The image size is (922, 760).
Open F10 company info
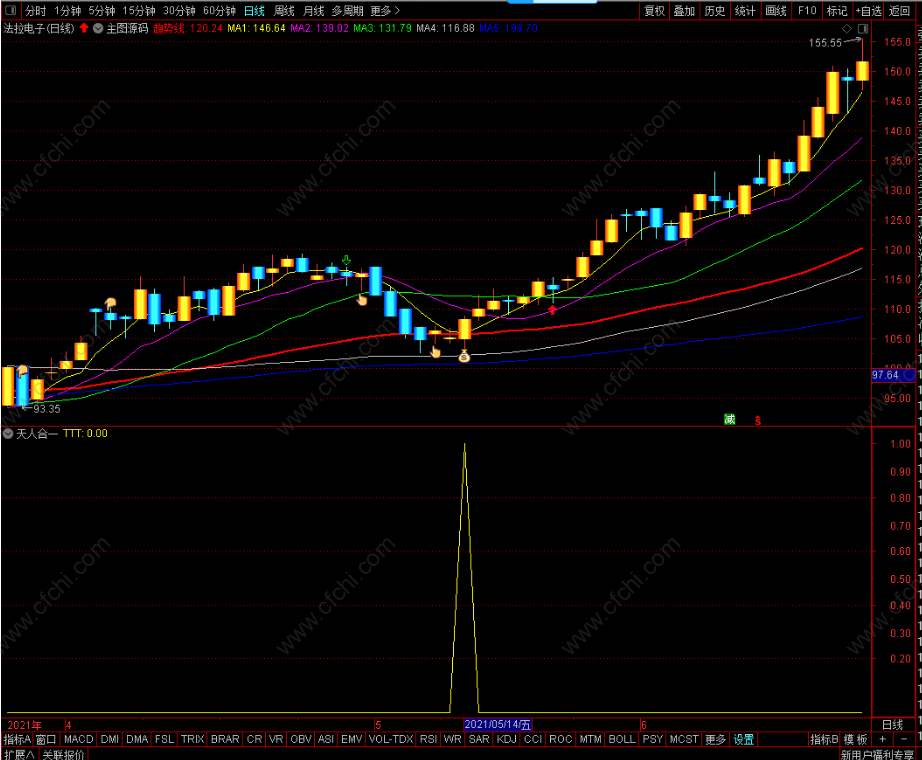(x=807, y=11)
